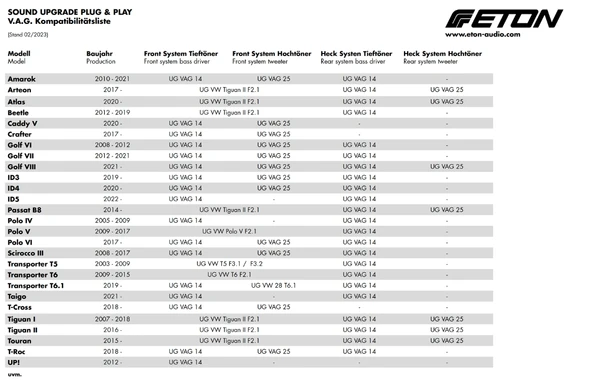
Task: Click the Modell column header
Action: click(19, 53)
